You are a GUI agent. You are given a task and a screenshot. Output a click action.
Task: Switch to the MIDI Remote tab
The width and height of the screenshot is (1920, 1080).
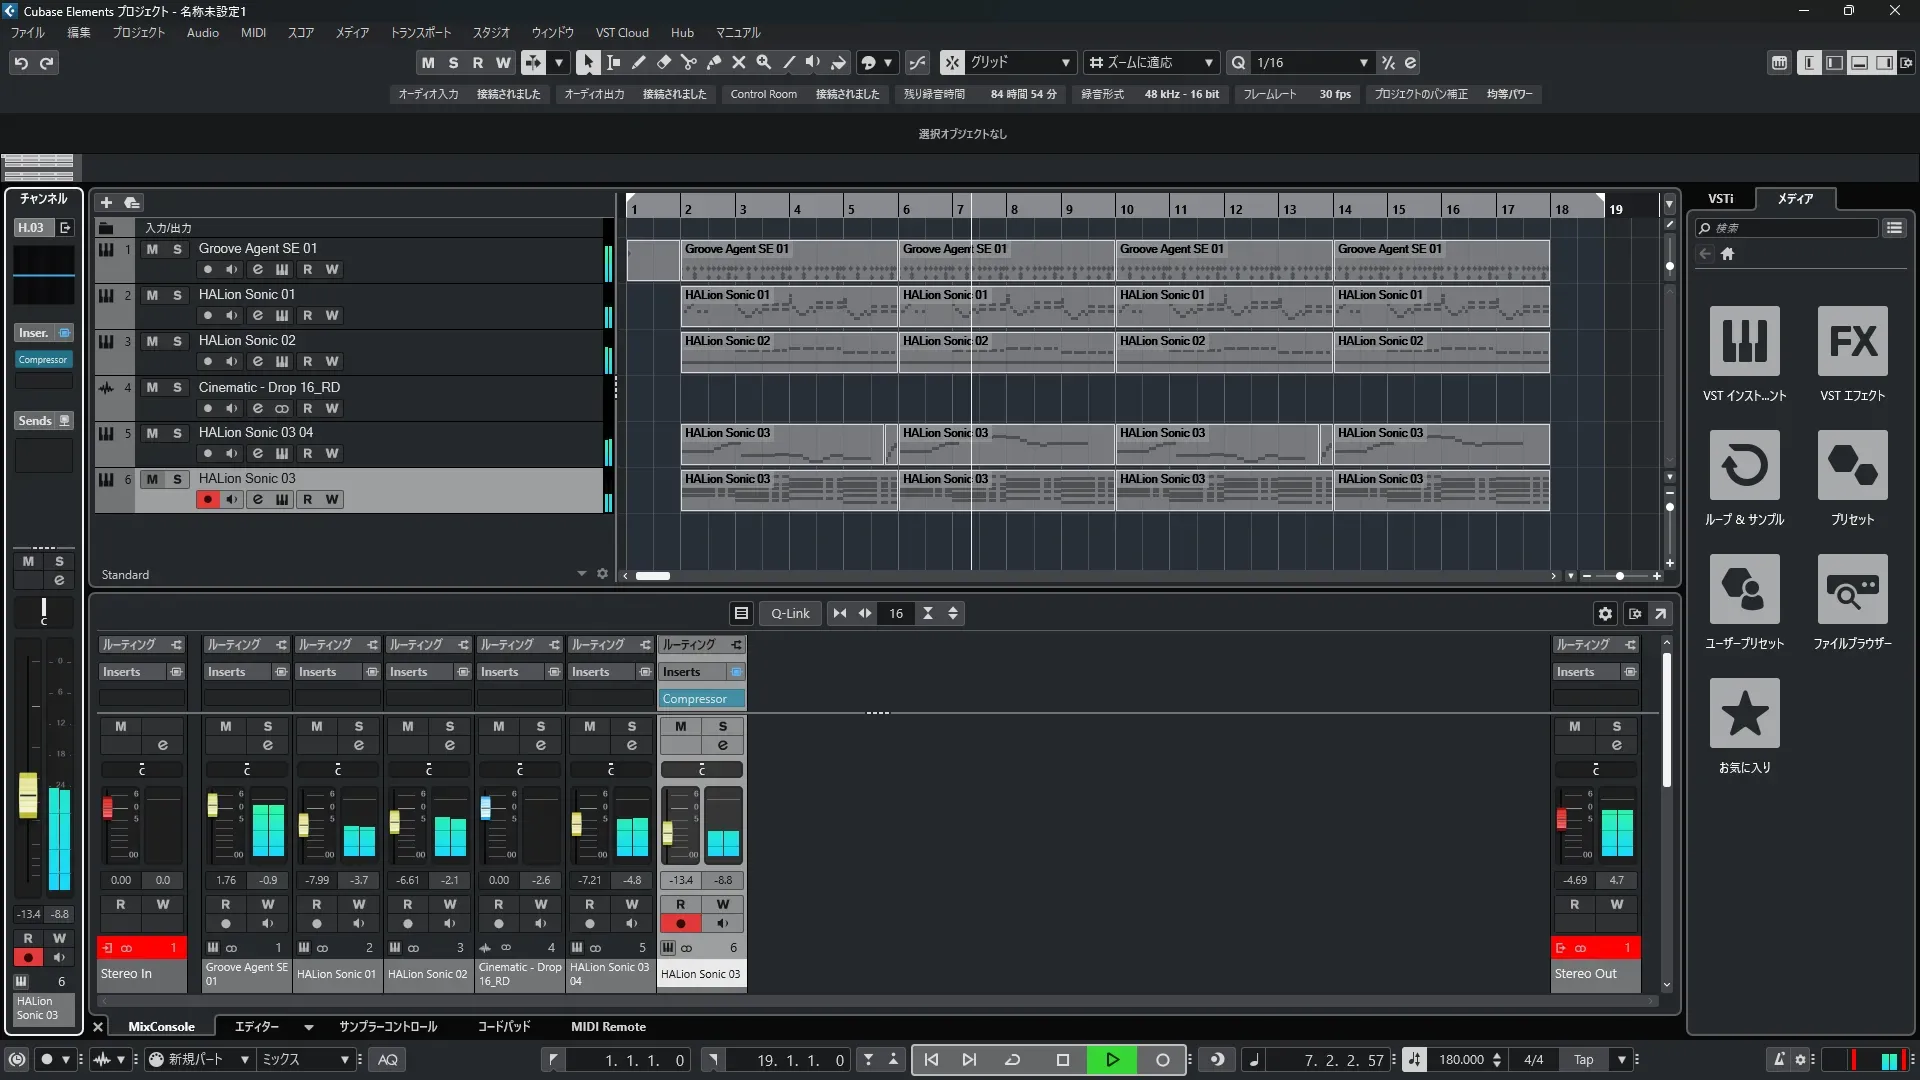pyautogui.click(x=608, y=1027)
